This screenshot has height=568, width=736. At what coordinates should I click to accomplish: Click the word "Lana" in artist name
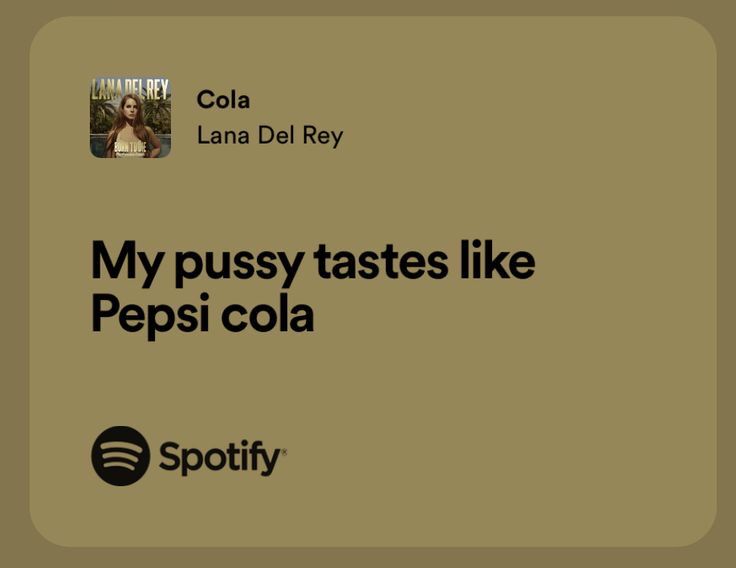[223, 136]
